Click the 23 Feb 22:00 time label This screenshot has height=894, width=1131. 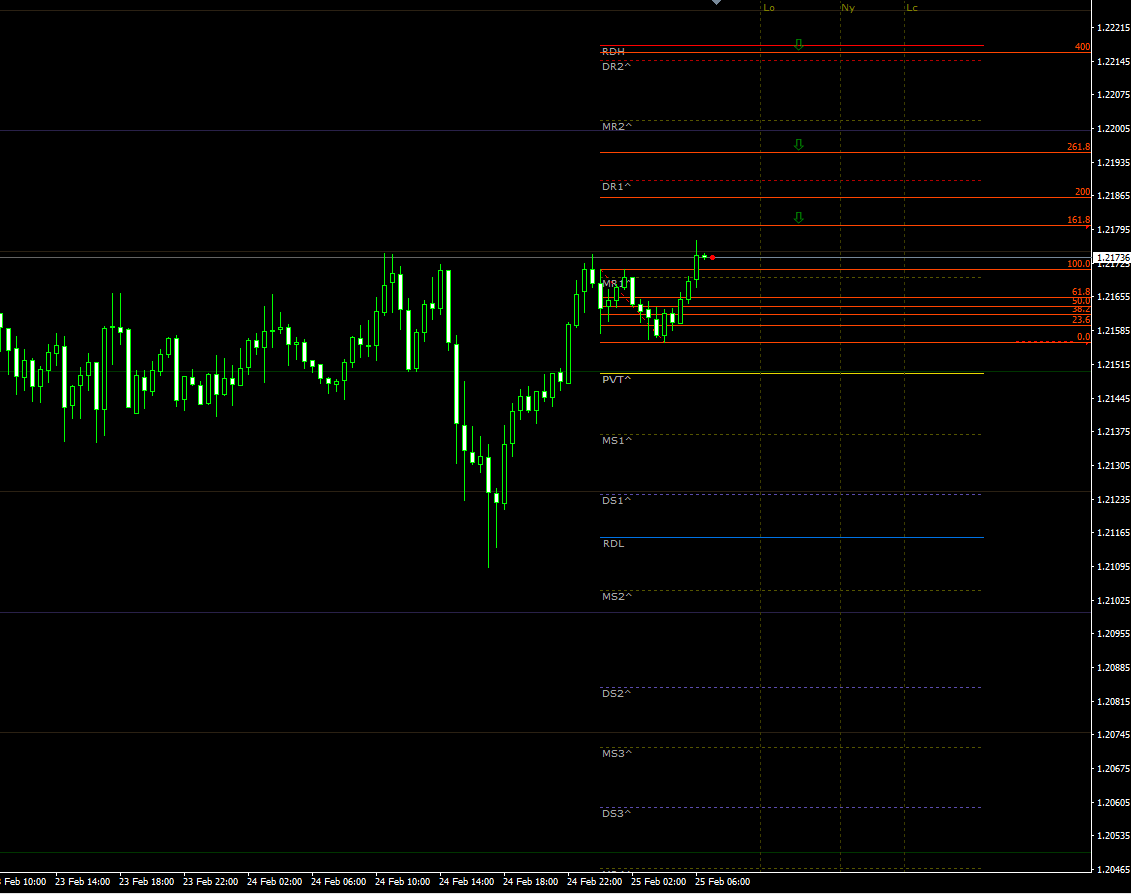pos(211,882)
